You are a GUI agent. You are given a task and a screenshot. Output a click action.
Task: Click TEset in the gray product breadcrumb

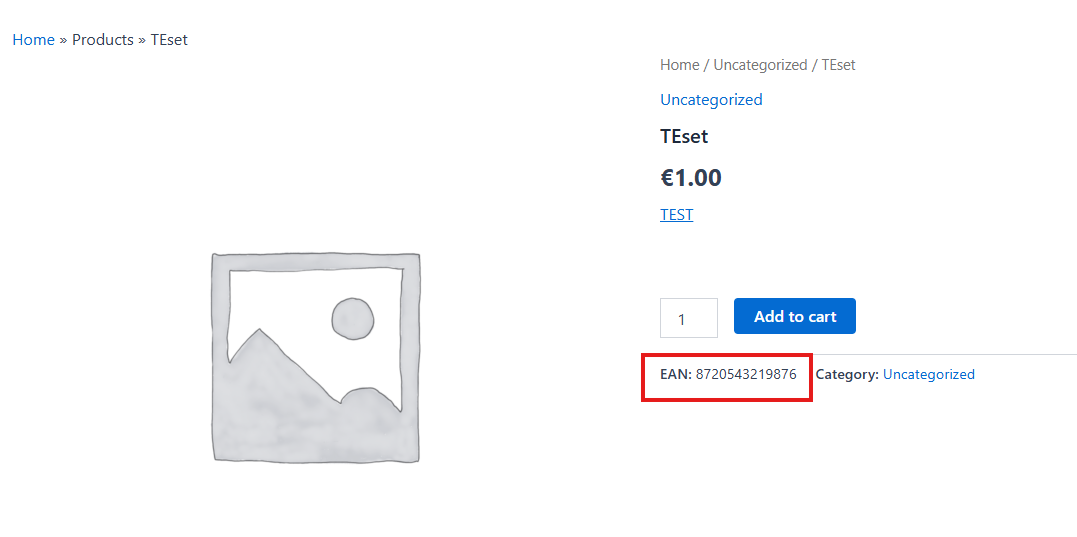(838, 65)
